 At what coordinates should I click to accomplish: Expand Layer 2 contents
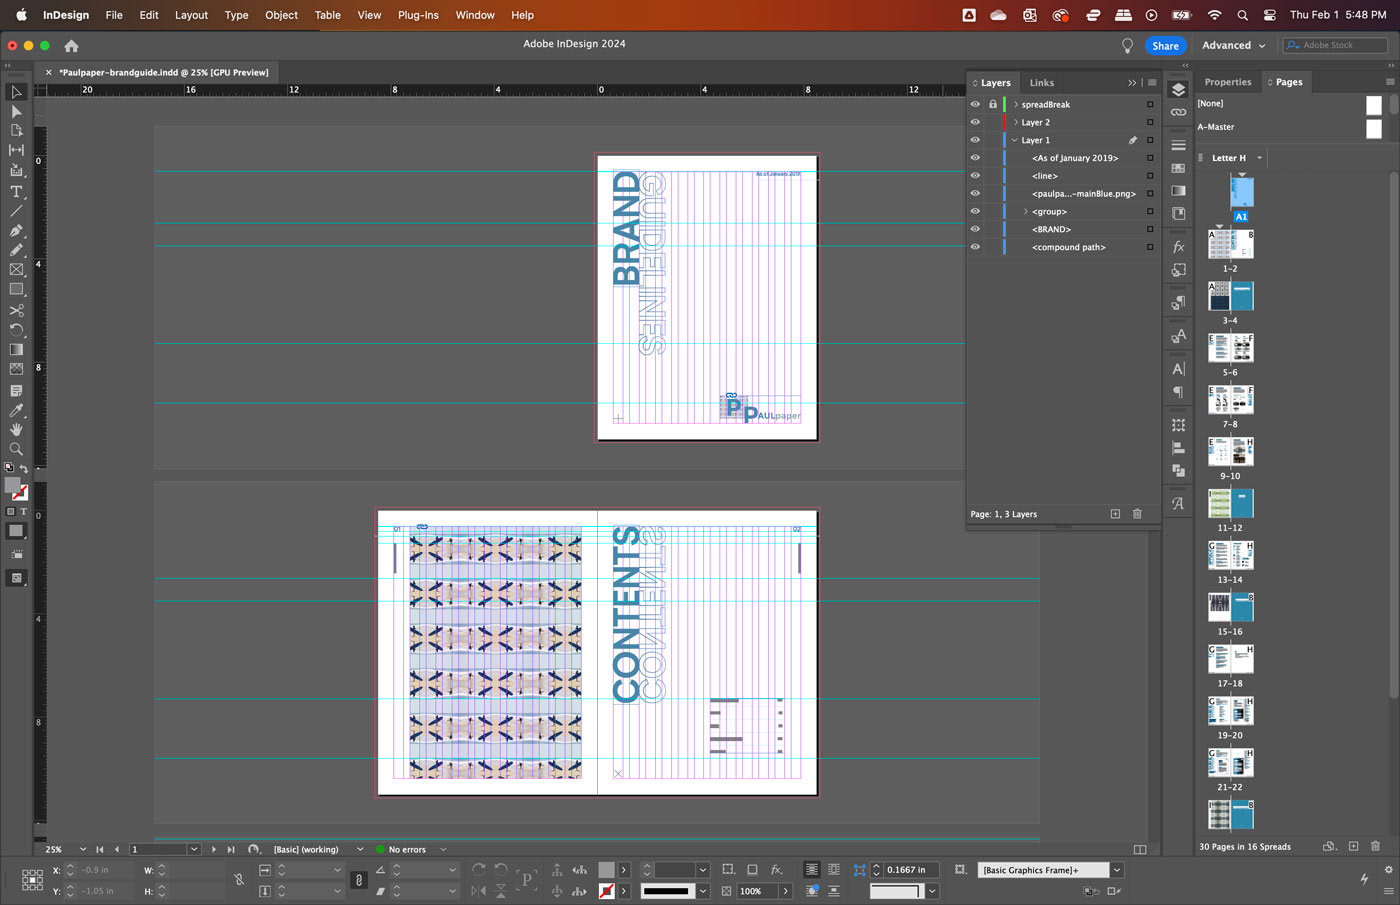point(1016,122)
